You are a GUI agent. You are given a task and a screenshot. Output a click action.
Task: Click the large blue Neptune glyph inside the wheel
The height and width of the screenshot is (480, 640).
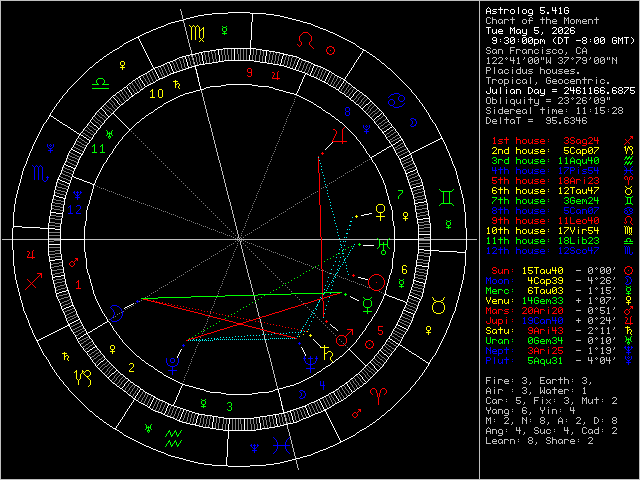coord(311,364)
